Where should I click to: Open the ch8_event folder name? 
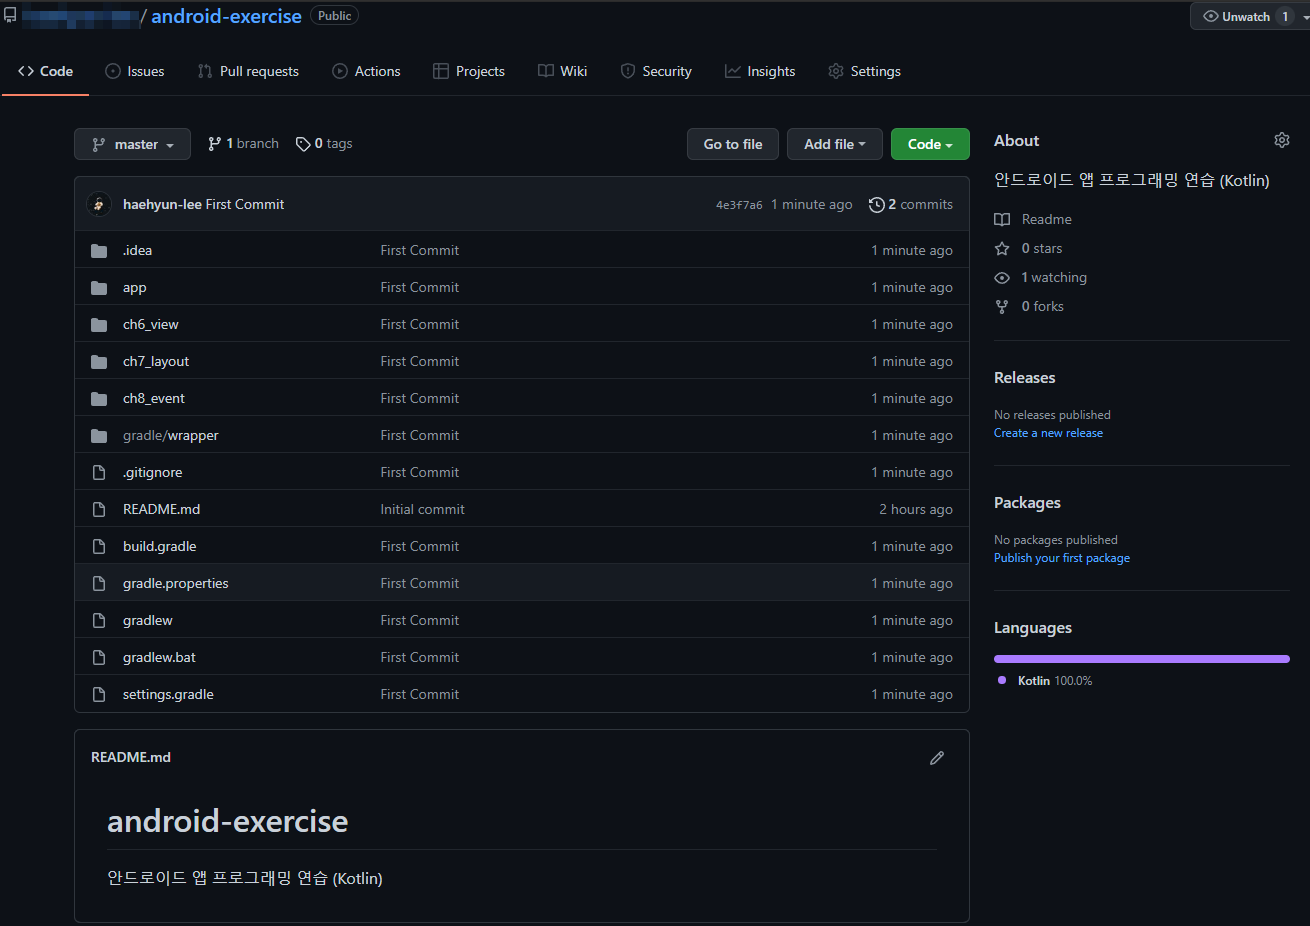154,398
